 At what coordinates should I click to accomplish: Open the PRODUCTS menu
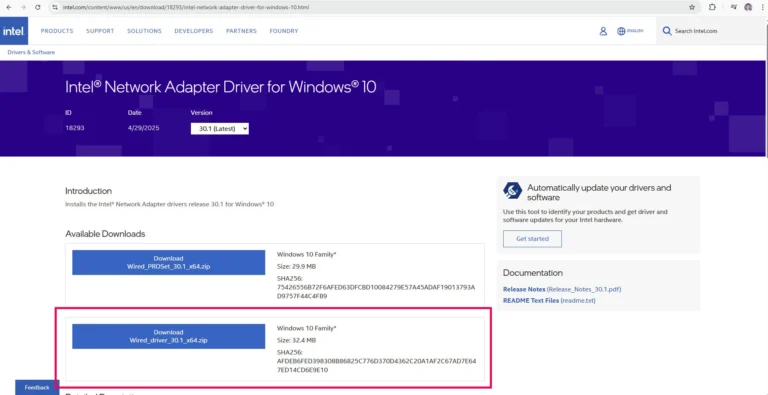coord(57,31)
